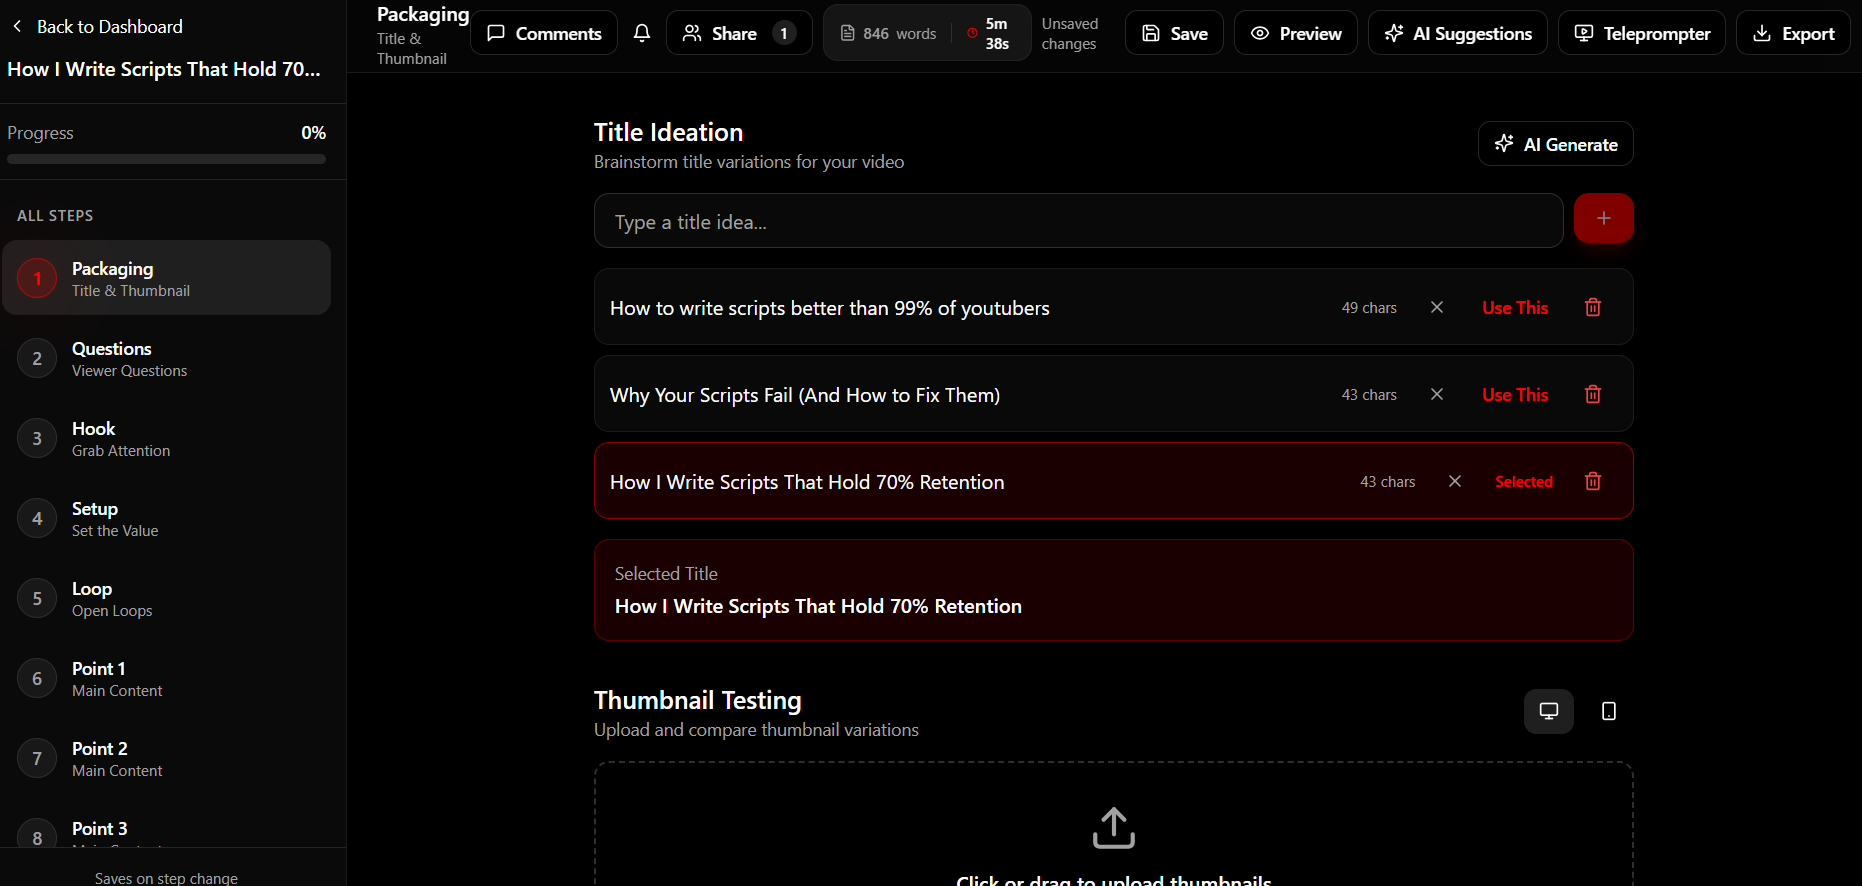The width and height of the screenshot is (1862, 886).
Task: Click the 'Title Ideation' heading
Action: pyautogui.click(x=668, y=132)
